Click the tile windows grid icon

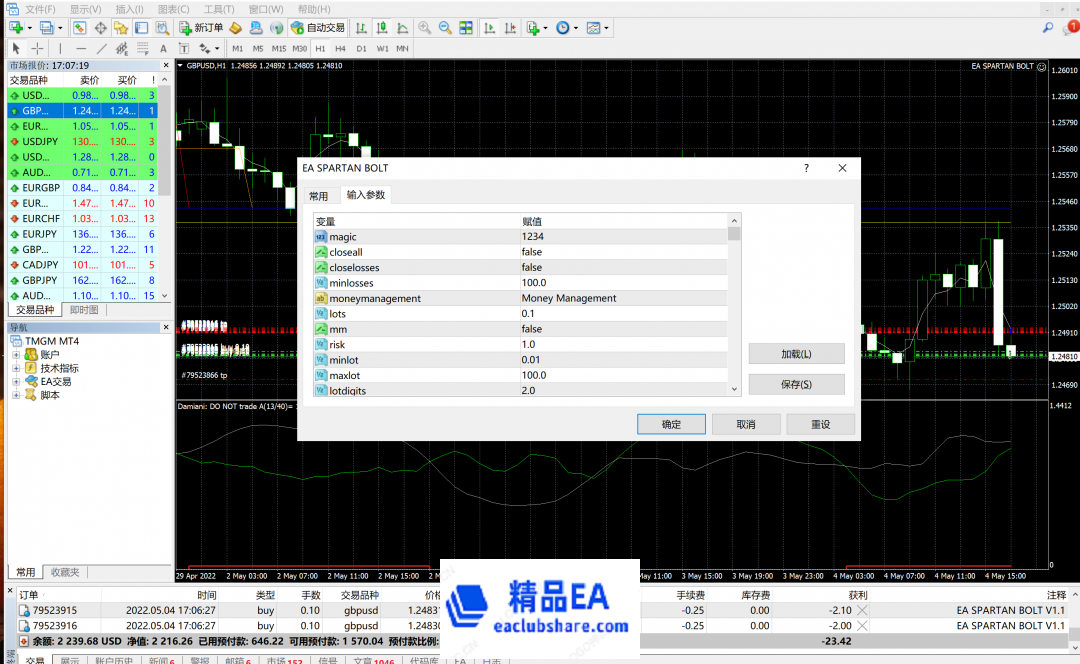point(464,28)
